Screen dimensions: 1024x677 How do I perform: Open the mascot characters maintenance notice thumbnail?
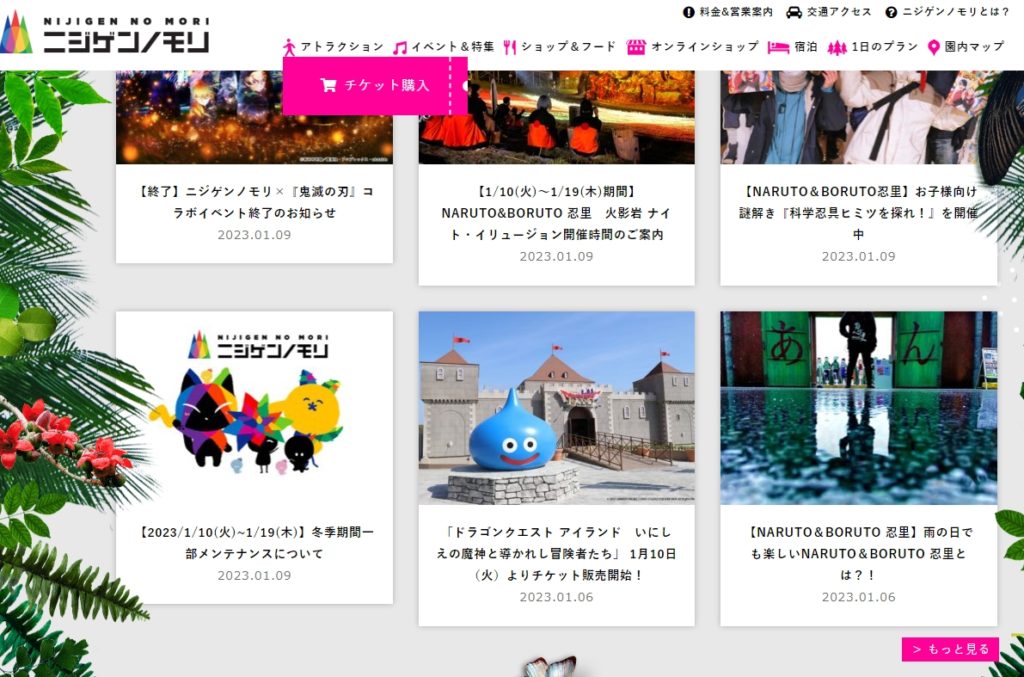tap(254, 407)
